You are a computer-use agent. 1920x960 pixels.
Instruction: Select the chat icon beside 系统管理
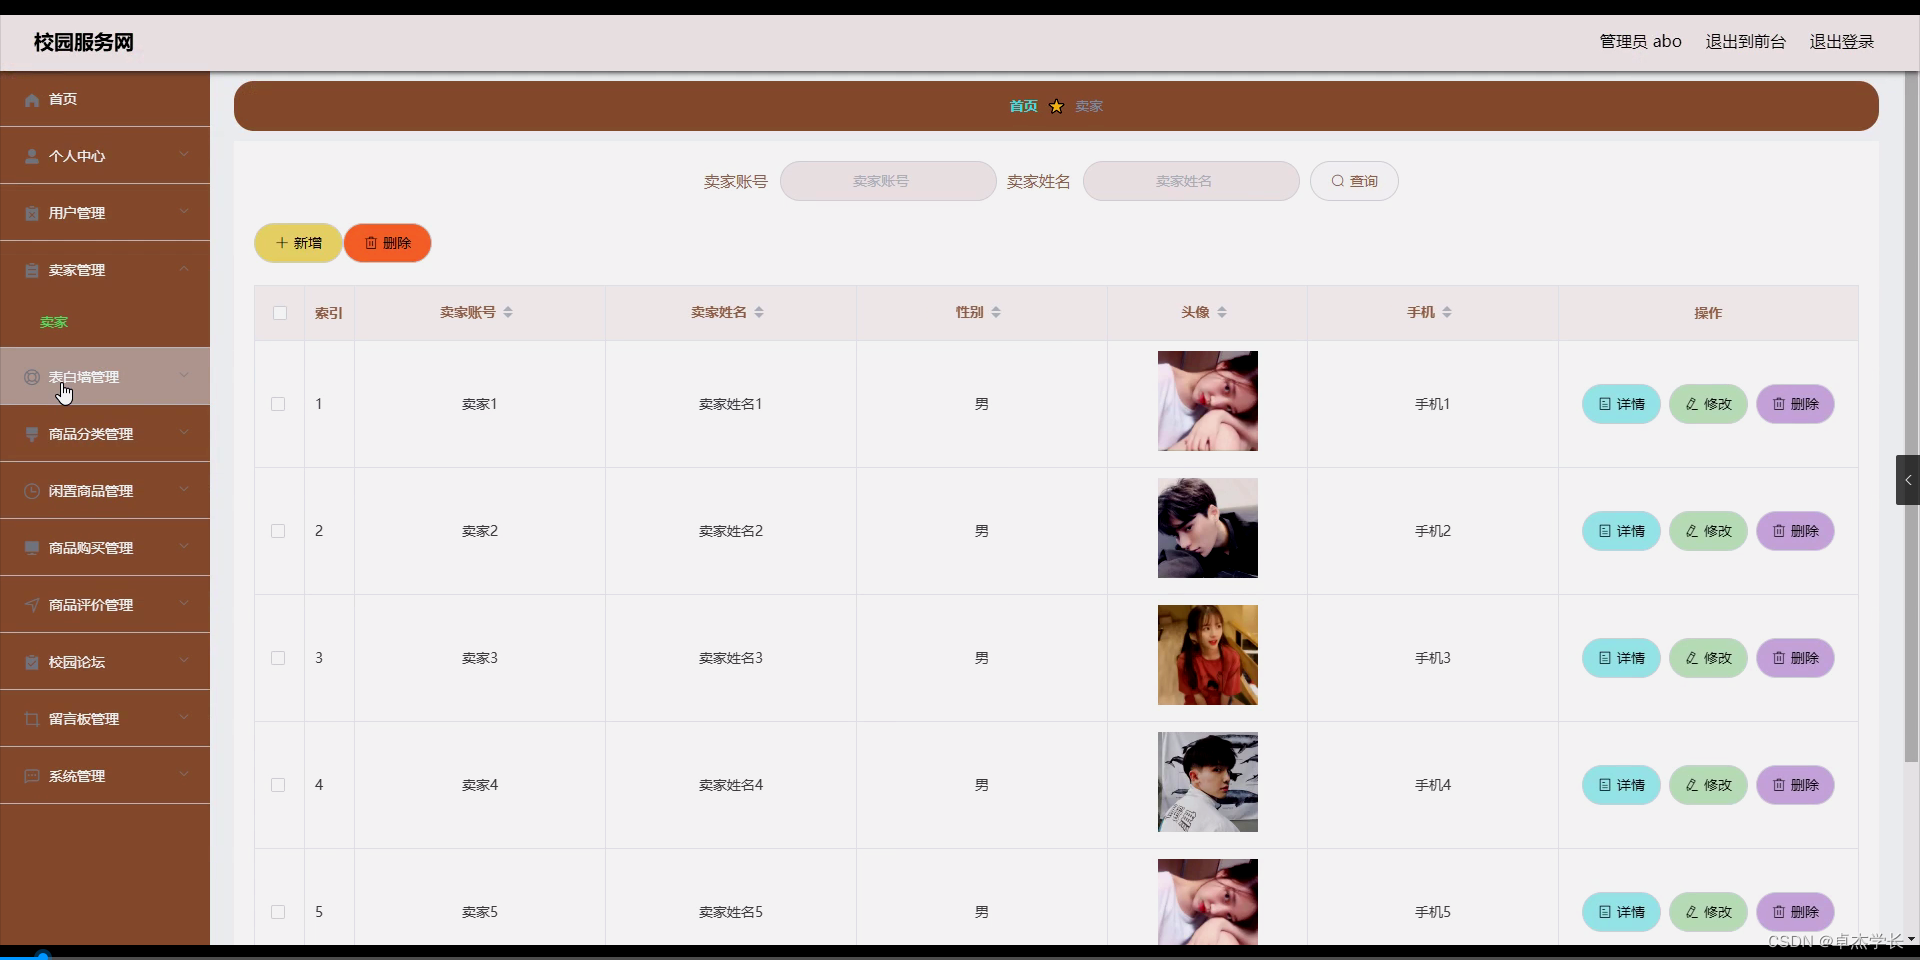point(30,776)
